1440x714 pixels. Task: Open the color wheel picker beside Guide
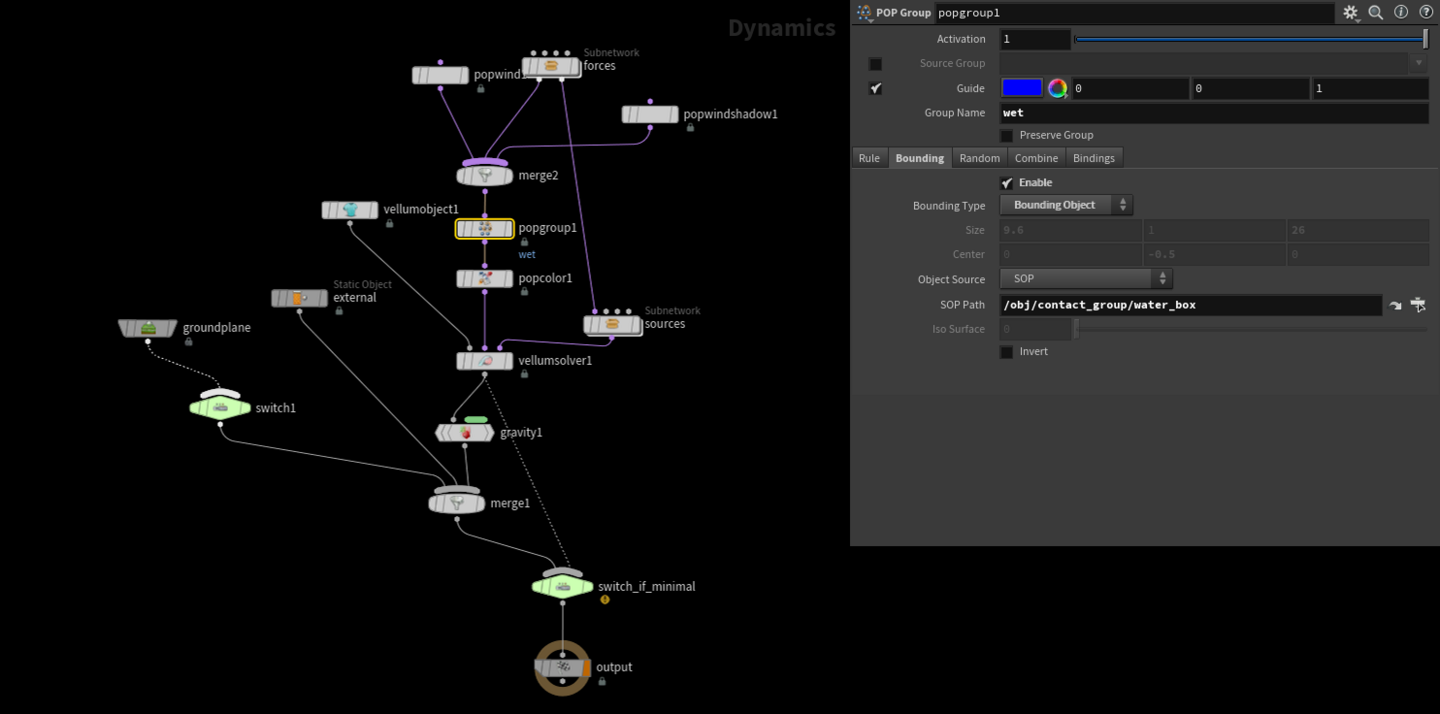pos(1057,89)
